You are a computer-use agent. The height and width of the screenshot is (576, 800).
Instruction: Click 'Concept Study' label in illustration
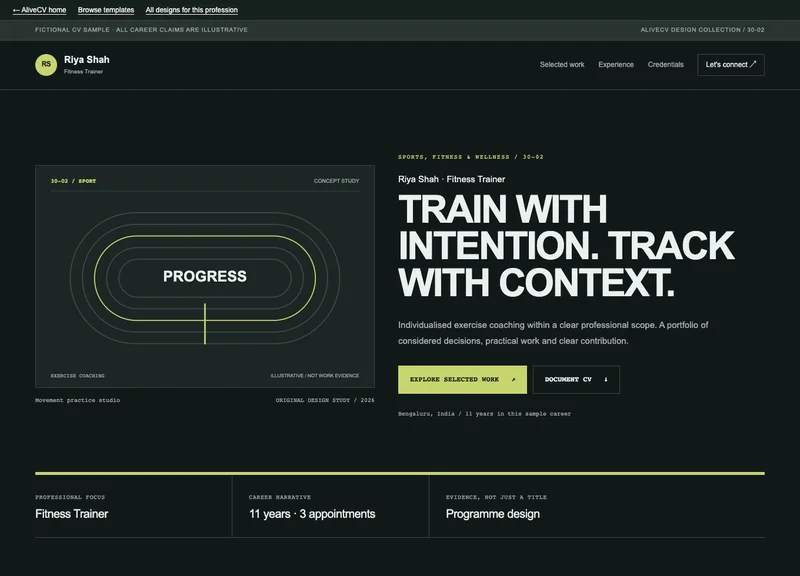[x=336, y=181]
